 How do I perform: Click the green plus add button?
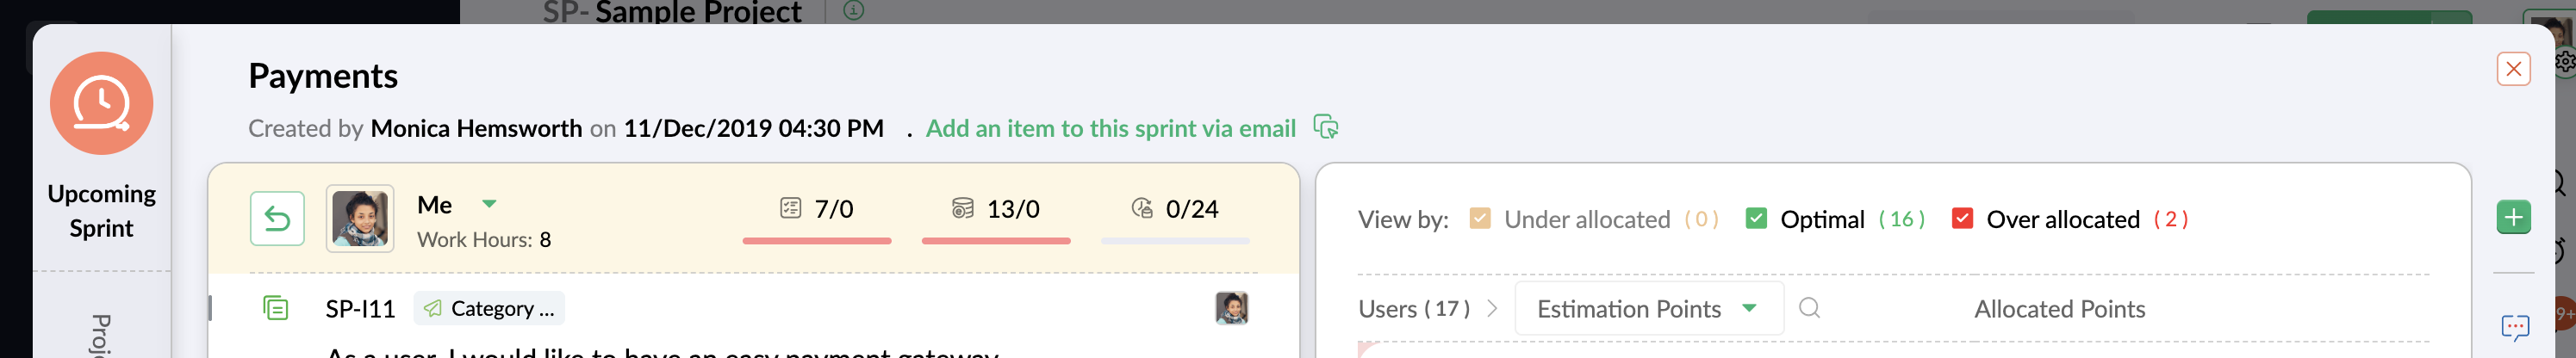click(2513, 217)
